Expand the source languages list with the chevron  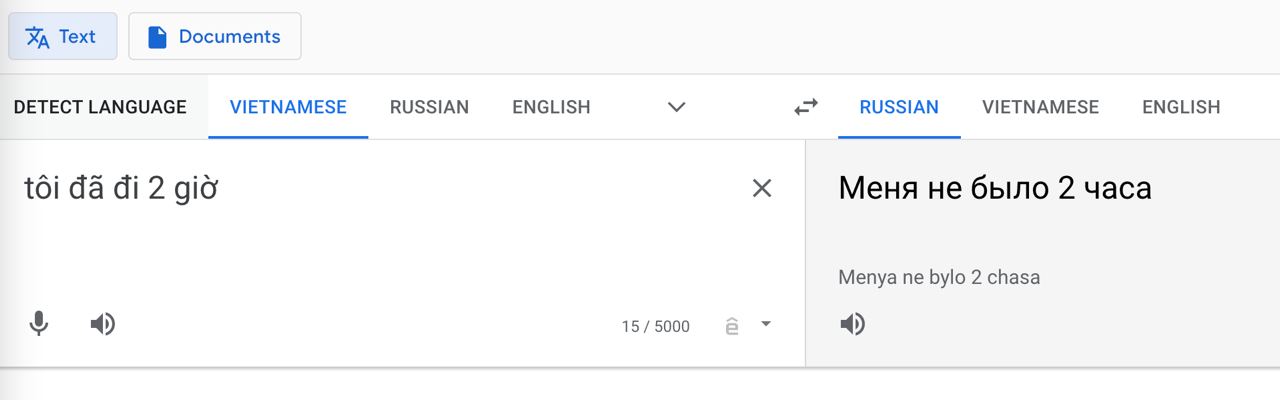[x=677, y=107]
